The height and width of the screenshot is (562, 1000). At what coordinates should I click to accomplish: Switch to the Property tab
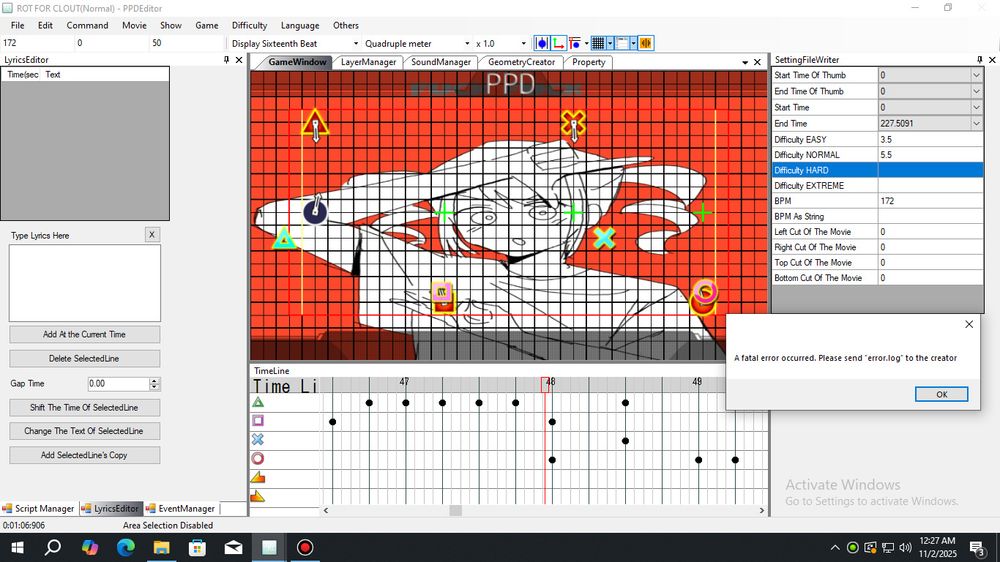pyautogui.click(x=589, y=62)
